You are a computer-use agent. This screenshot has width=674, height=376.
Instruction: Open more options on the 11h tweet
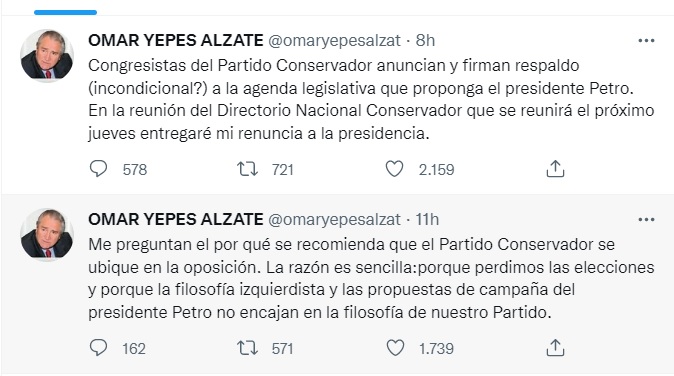[646, 220]
